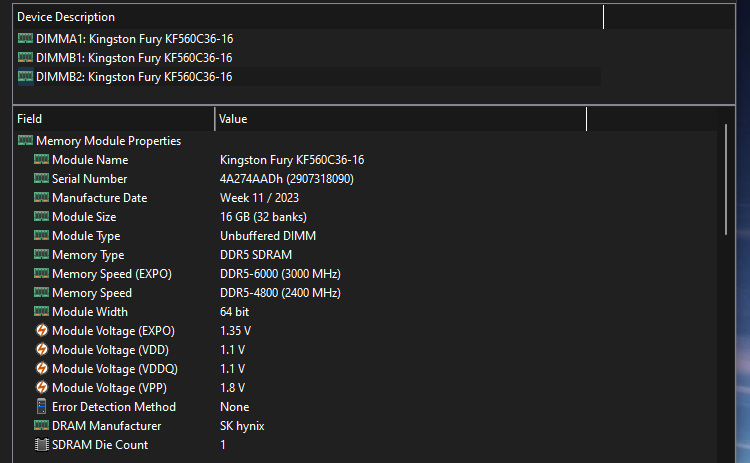This screenshot has width=750, height=463.
Task: Click the Module Name value Kingston Fury KF560C36-16
Action: pyautogui.click(x=292, y=160)
